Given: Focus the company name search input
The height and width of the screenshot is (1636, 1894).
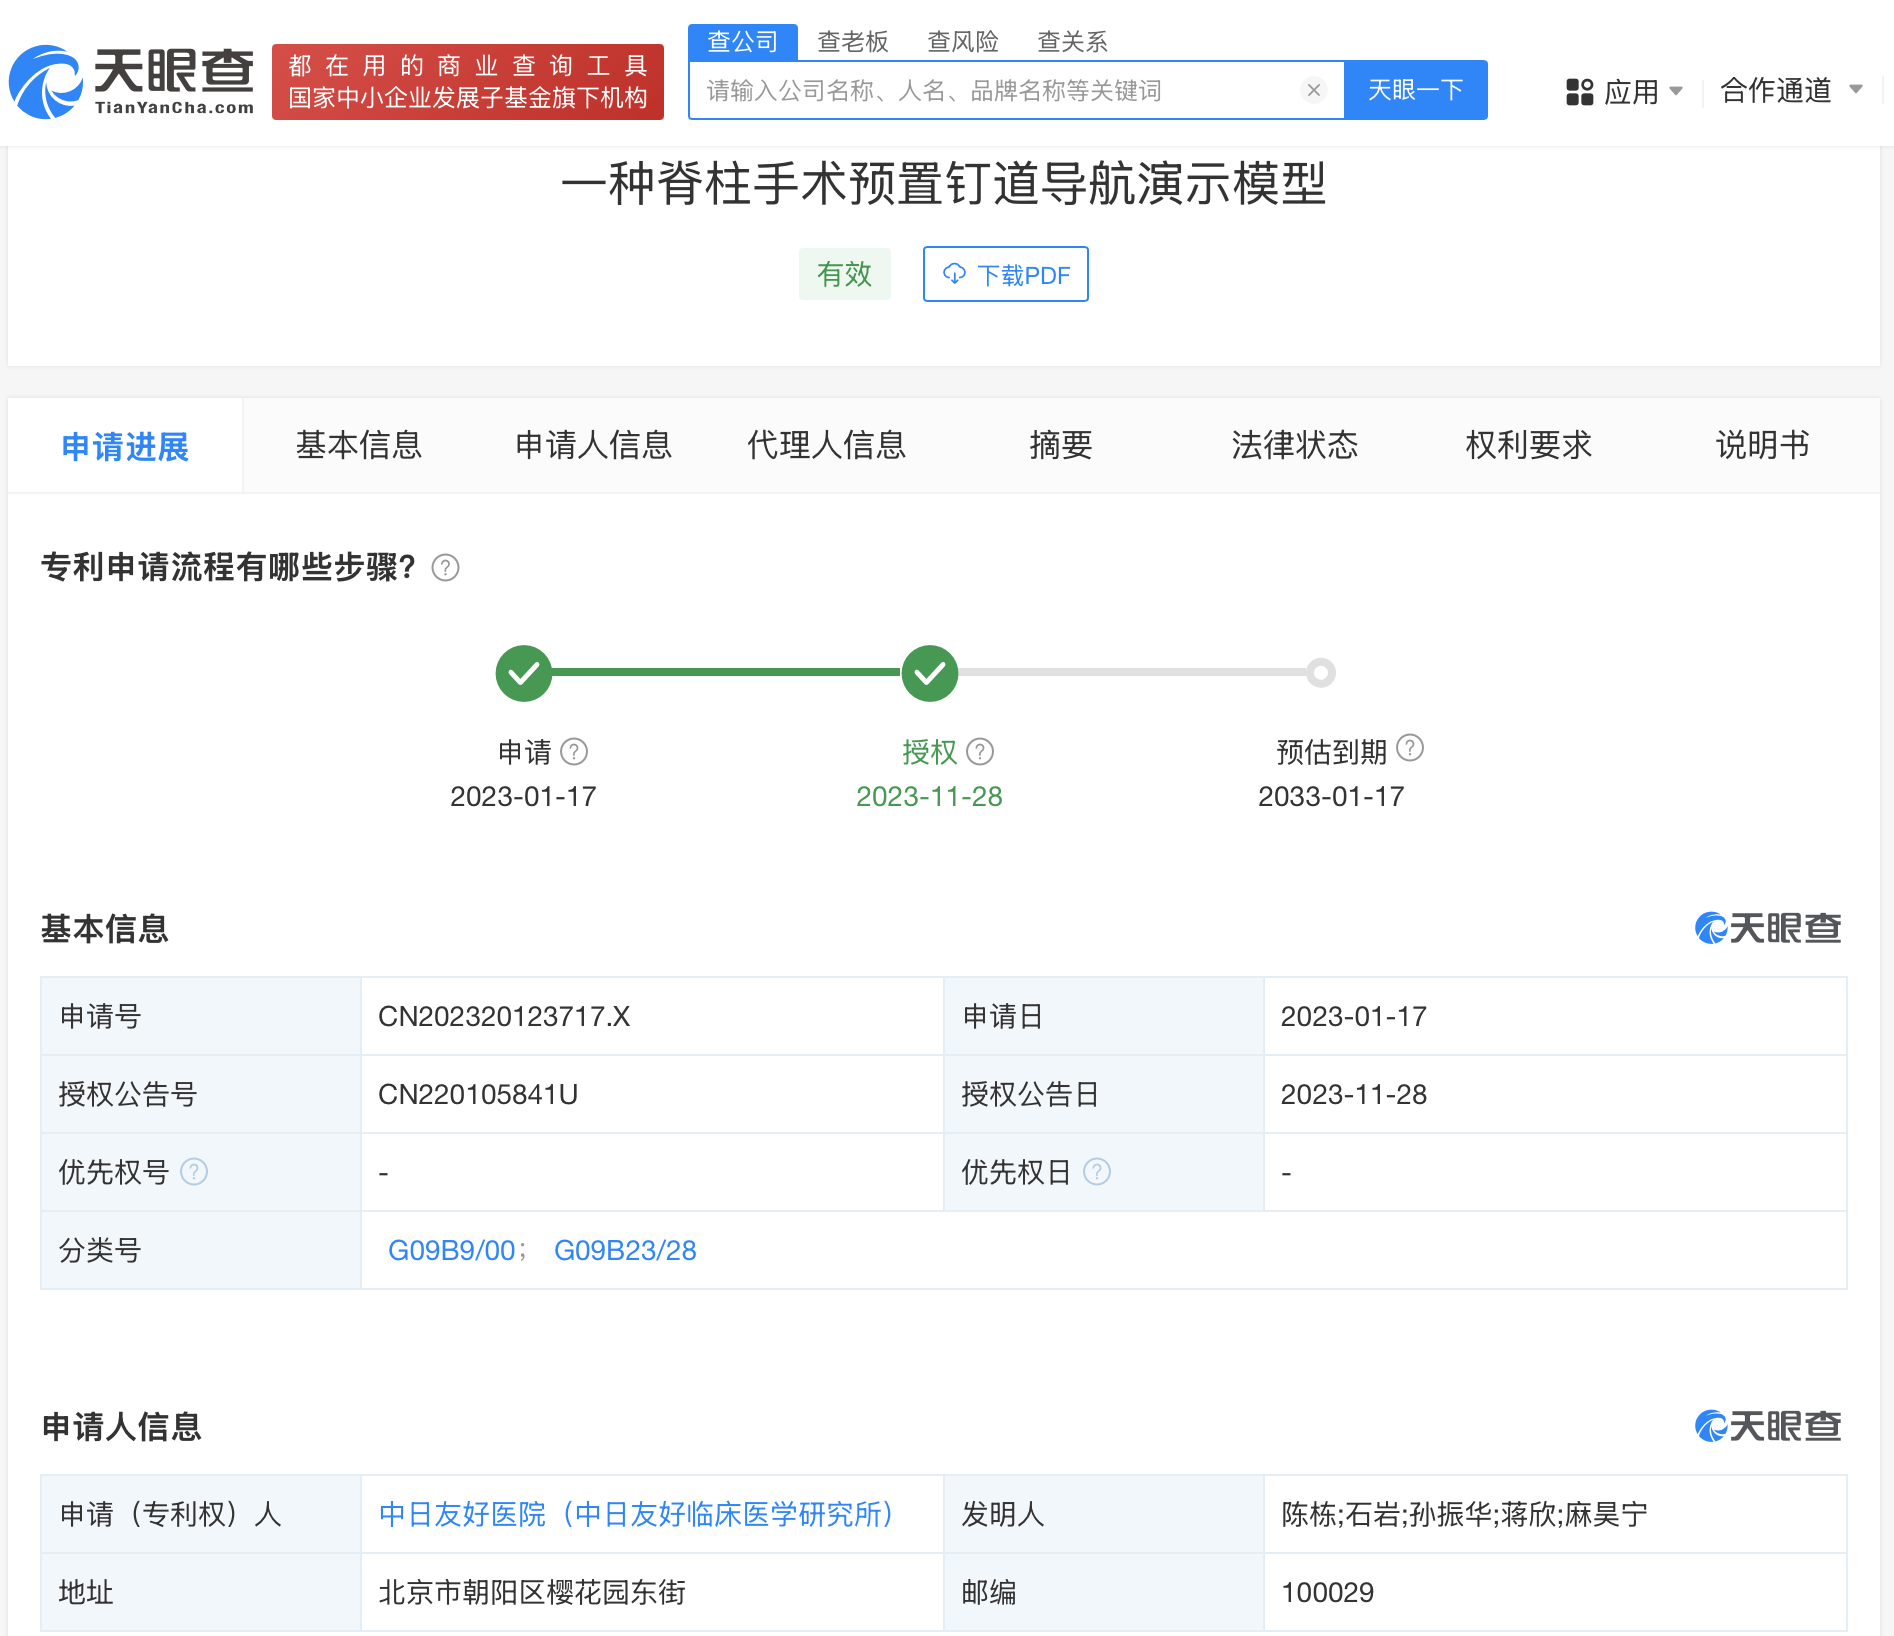Looking at the screenshot, I should tap(995, 91).
